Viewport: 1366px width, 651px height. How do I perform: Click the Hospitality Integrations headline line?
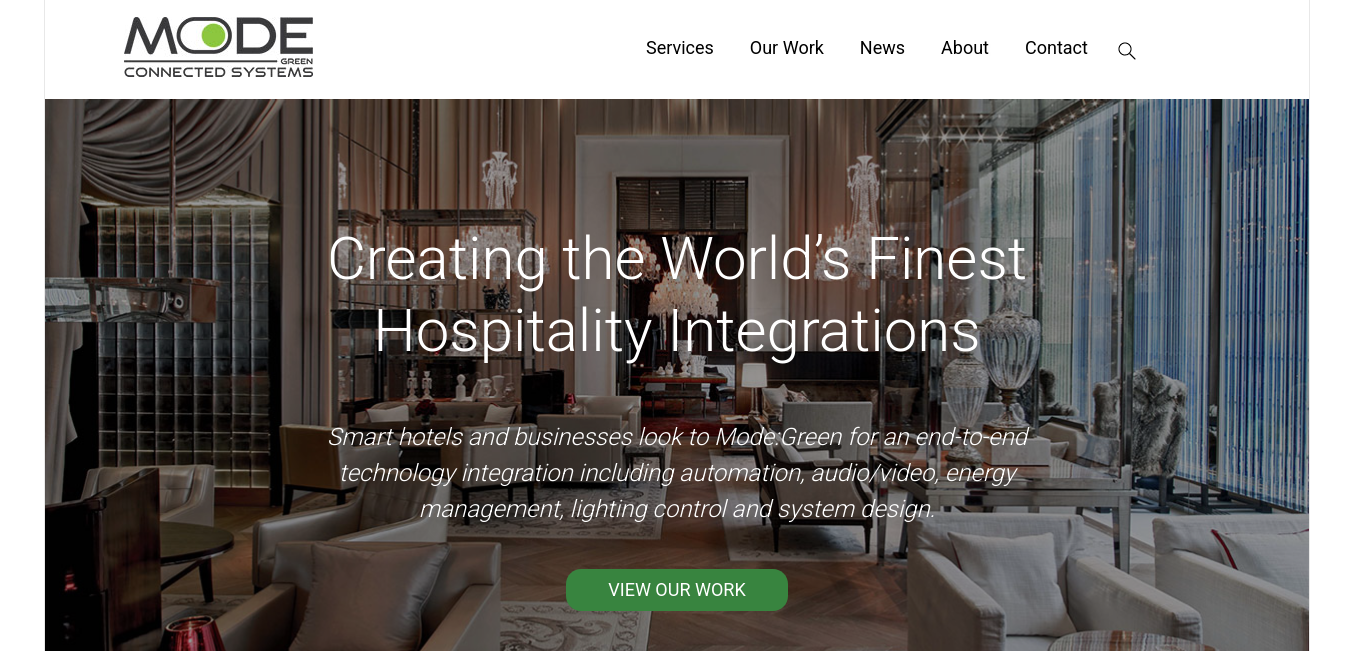[677, 331]
